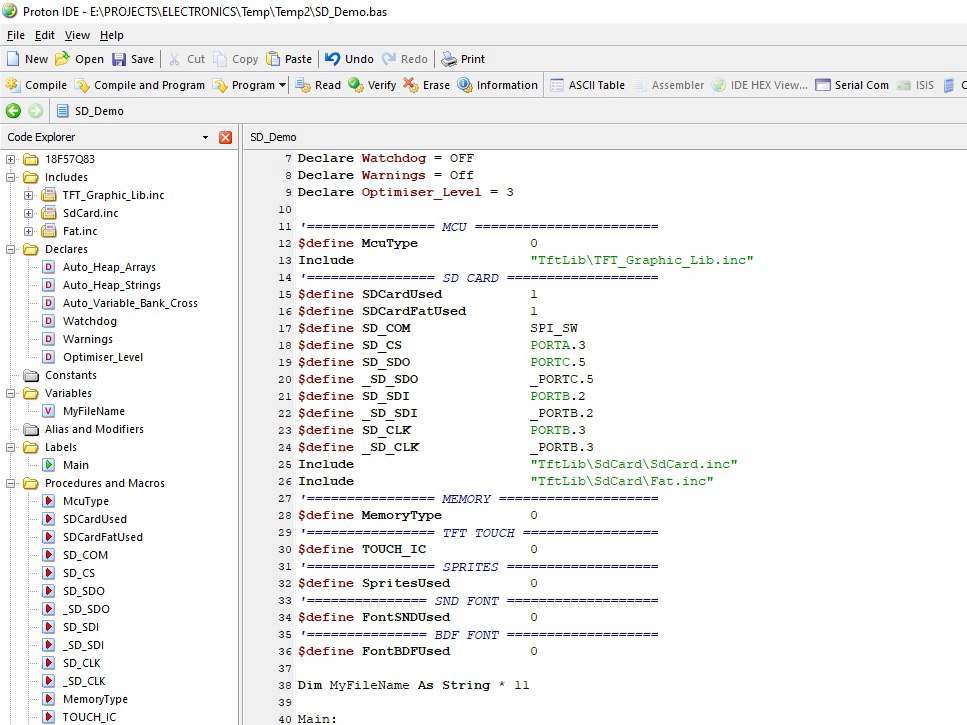The height and width of the screenshot is (725, 967).
Task: Click the Read device icon
Action: pos(303,85)
